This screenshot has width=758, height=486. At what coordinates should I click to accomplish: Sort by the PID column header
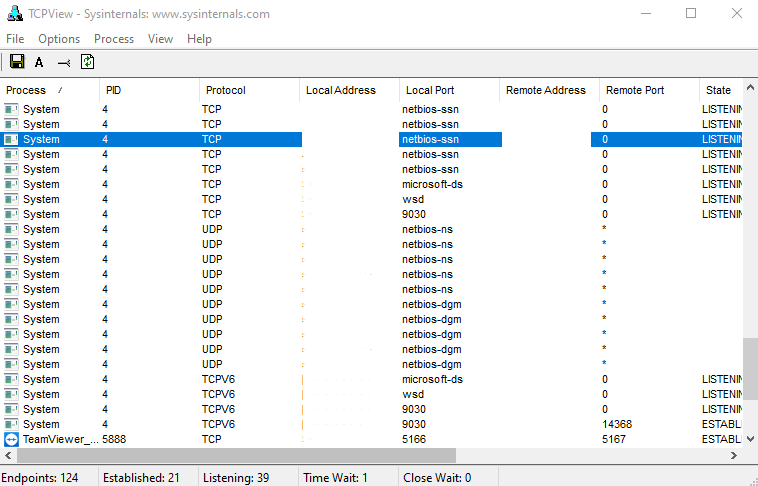150,90
